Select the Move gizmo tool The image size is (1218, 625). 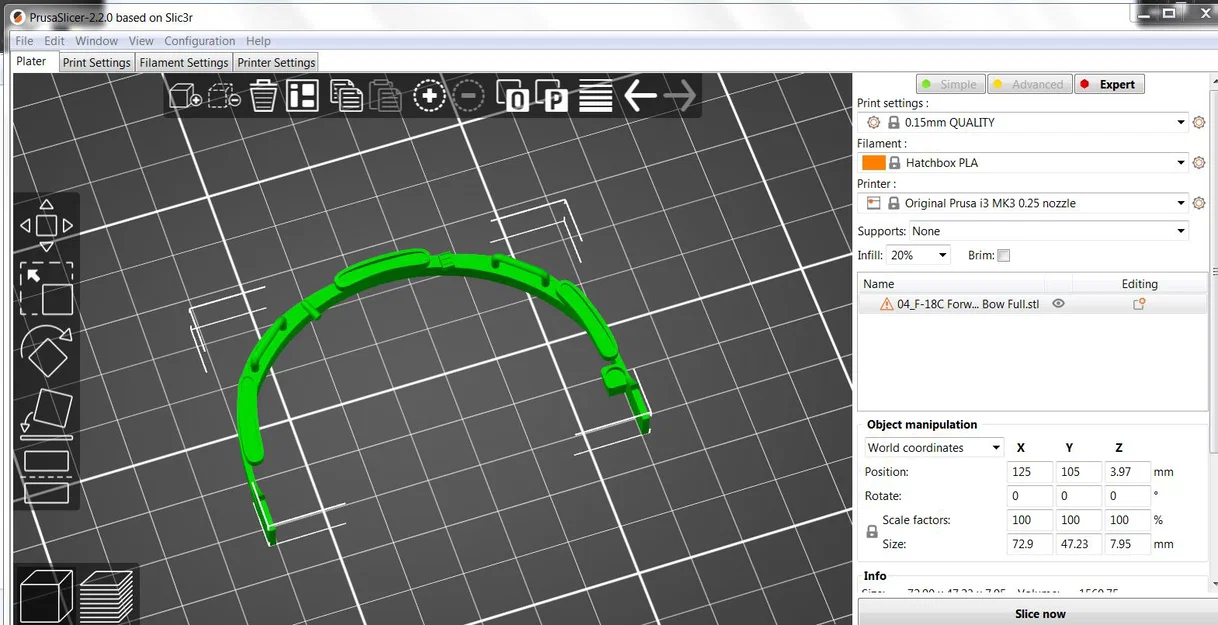click(47, 226)
